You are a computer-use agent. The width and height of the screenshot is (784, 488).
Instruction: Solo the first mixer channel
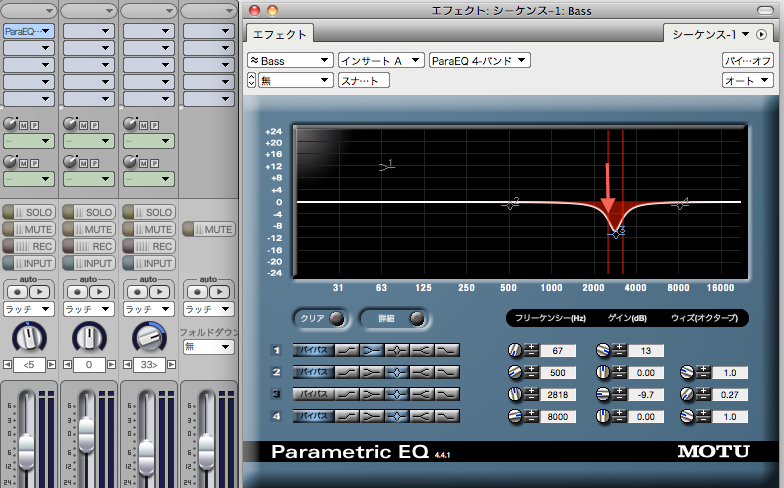(x=28, y=212)
